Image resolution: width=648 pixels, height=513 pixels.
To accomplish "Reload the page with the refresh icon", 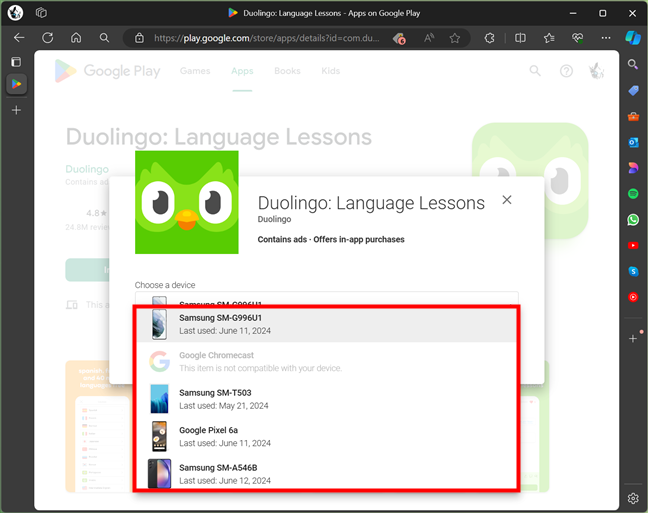I will [x=48, y=38].
